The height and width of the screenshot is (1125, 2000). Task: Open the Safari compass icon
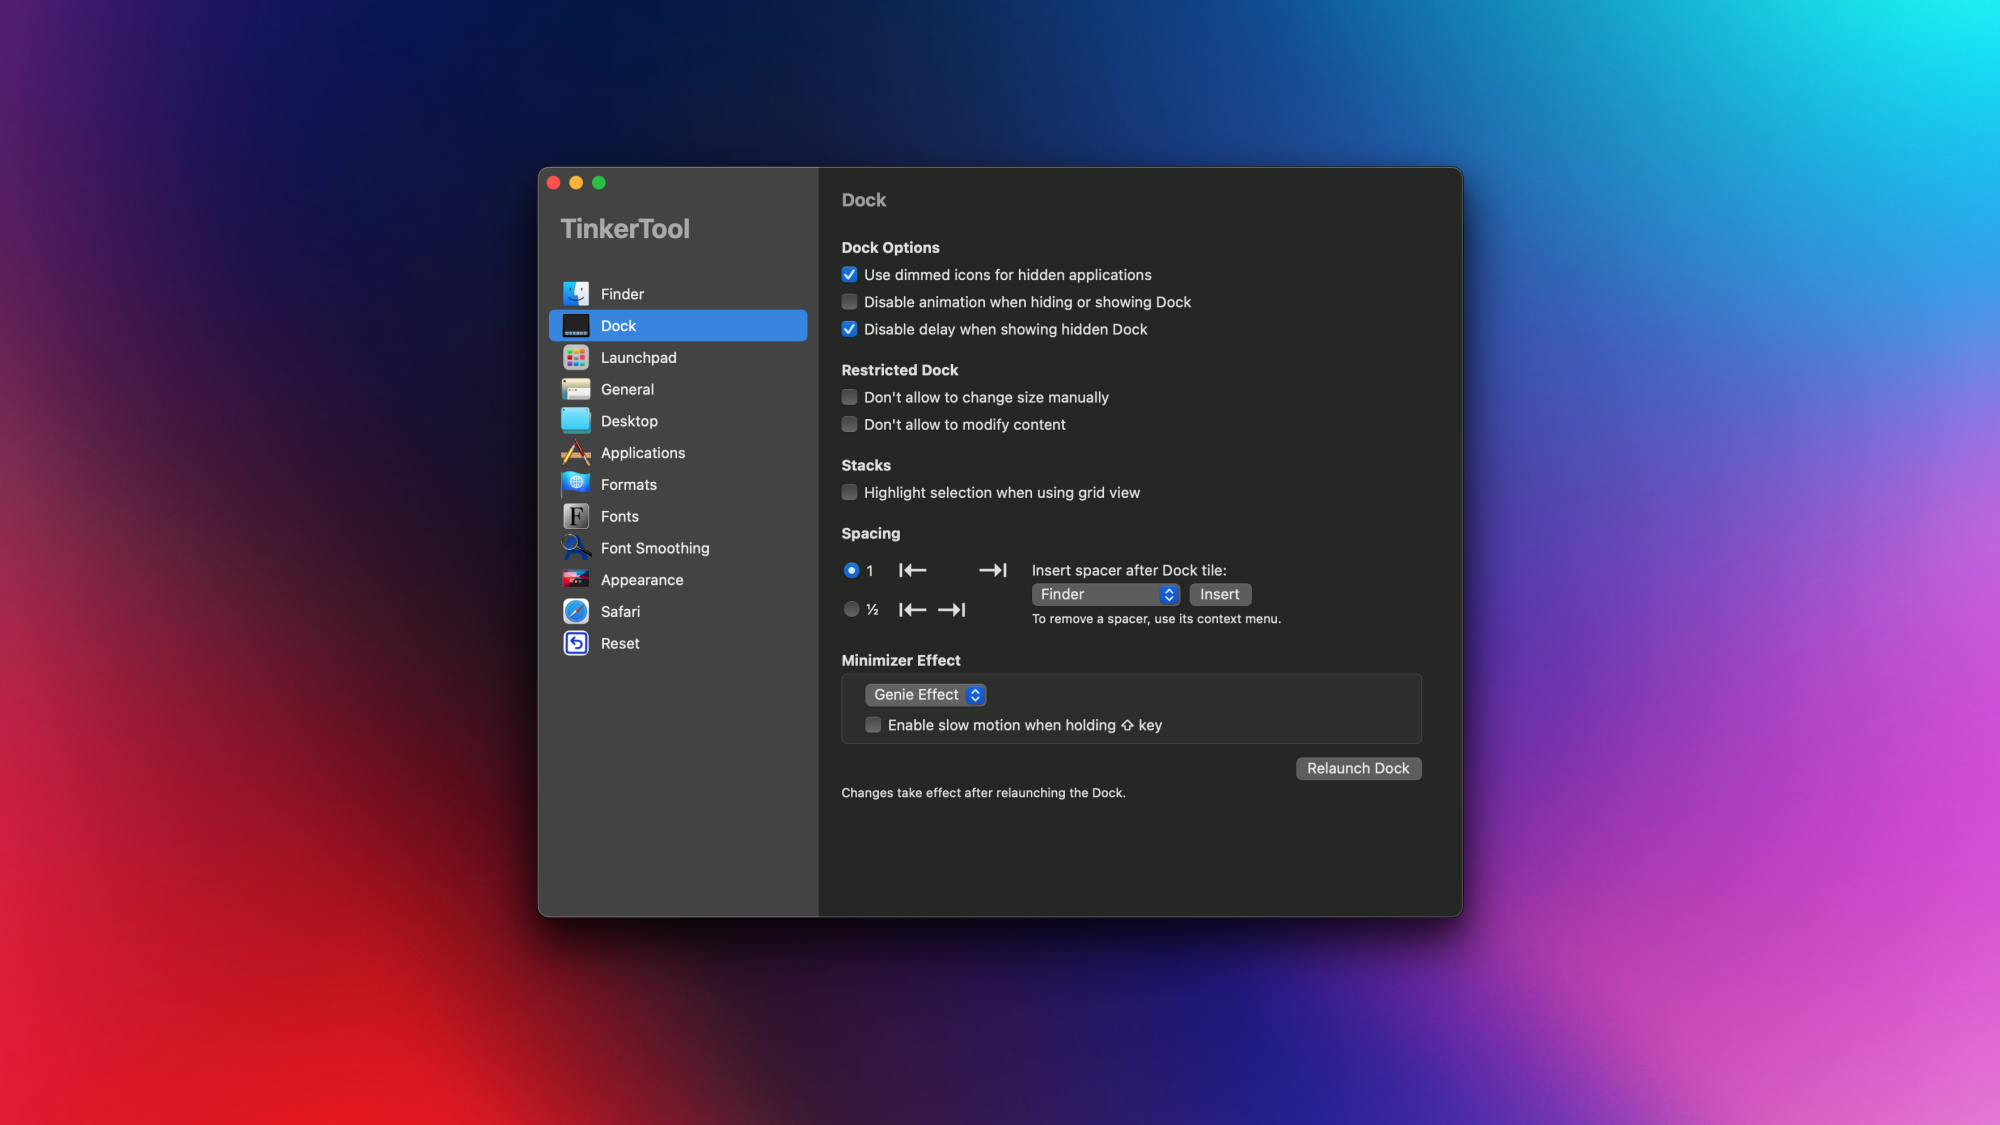[576, 611]
